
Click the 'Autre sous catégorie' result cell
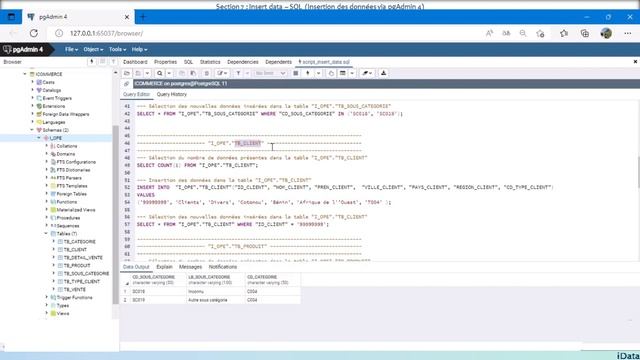(215, 300)
